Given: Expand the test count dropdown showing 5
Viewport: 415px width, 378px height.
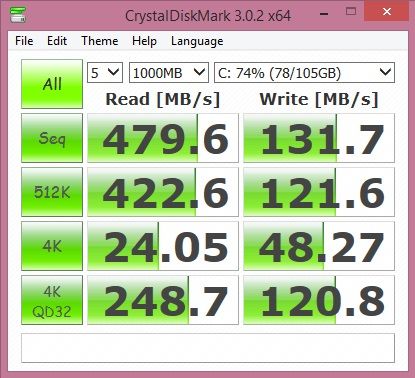Looking at the screenshot, I should click(x=105, y=73).
